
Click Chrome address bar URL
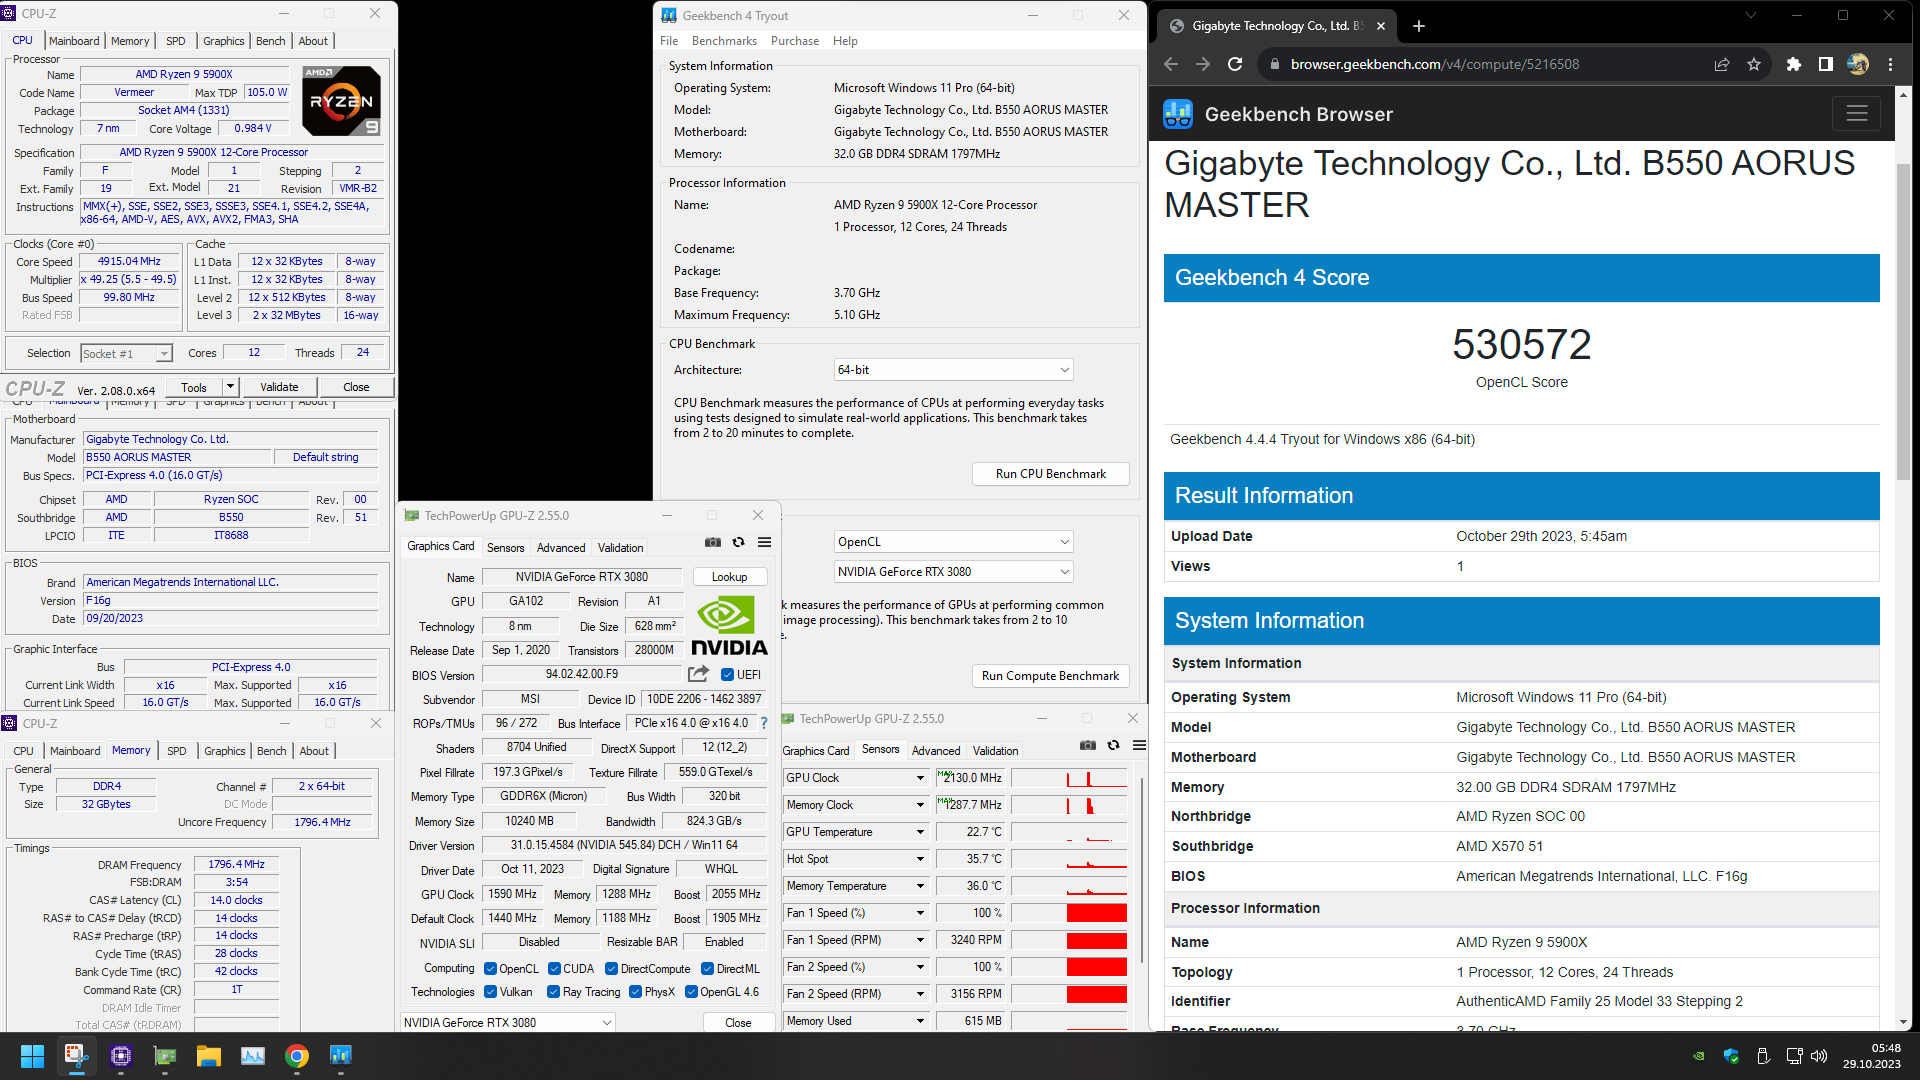point(1435,64)
